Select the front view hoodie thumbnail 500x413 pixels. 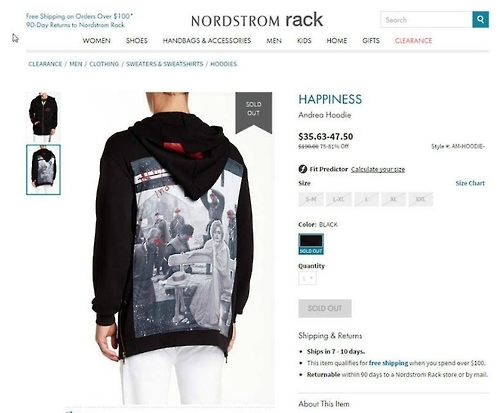[x=43, y=117]
